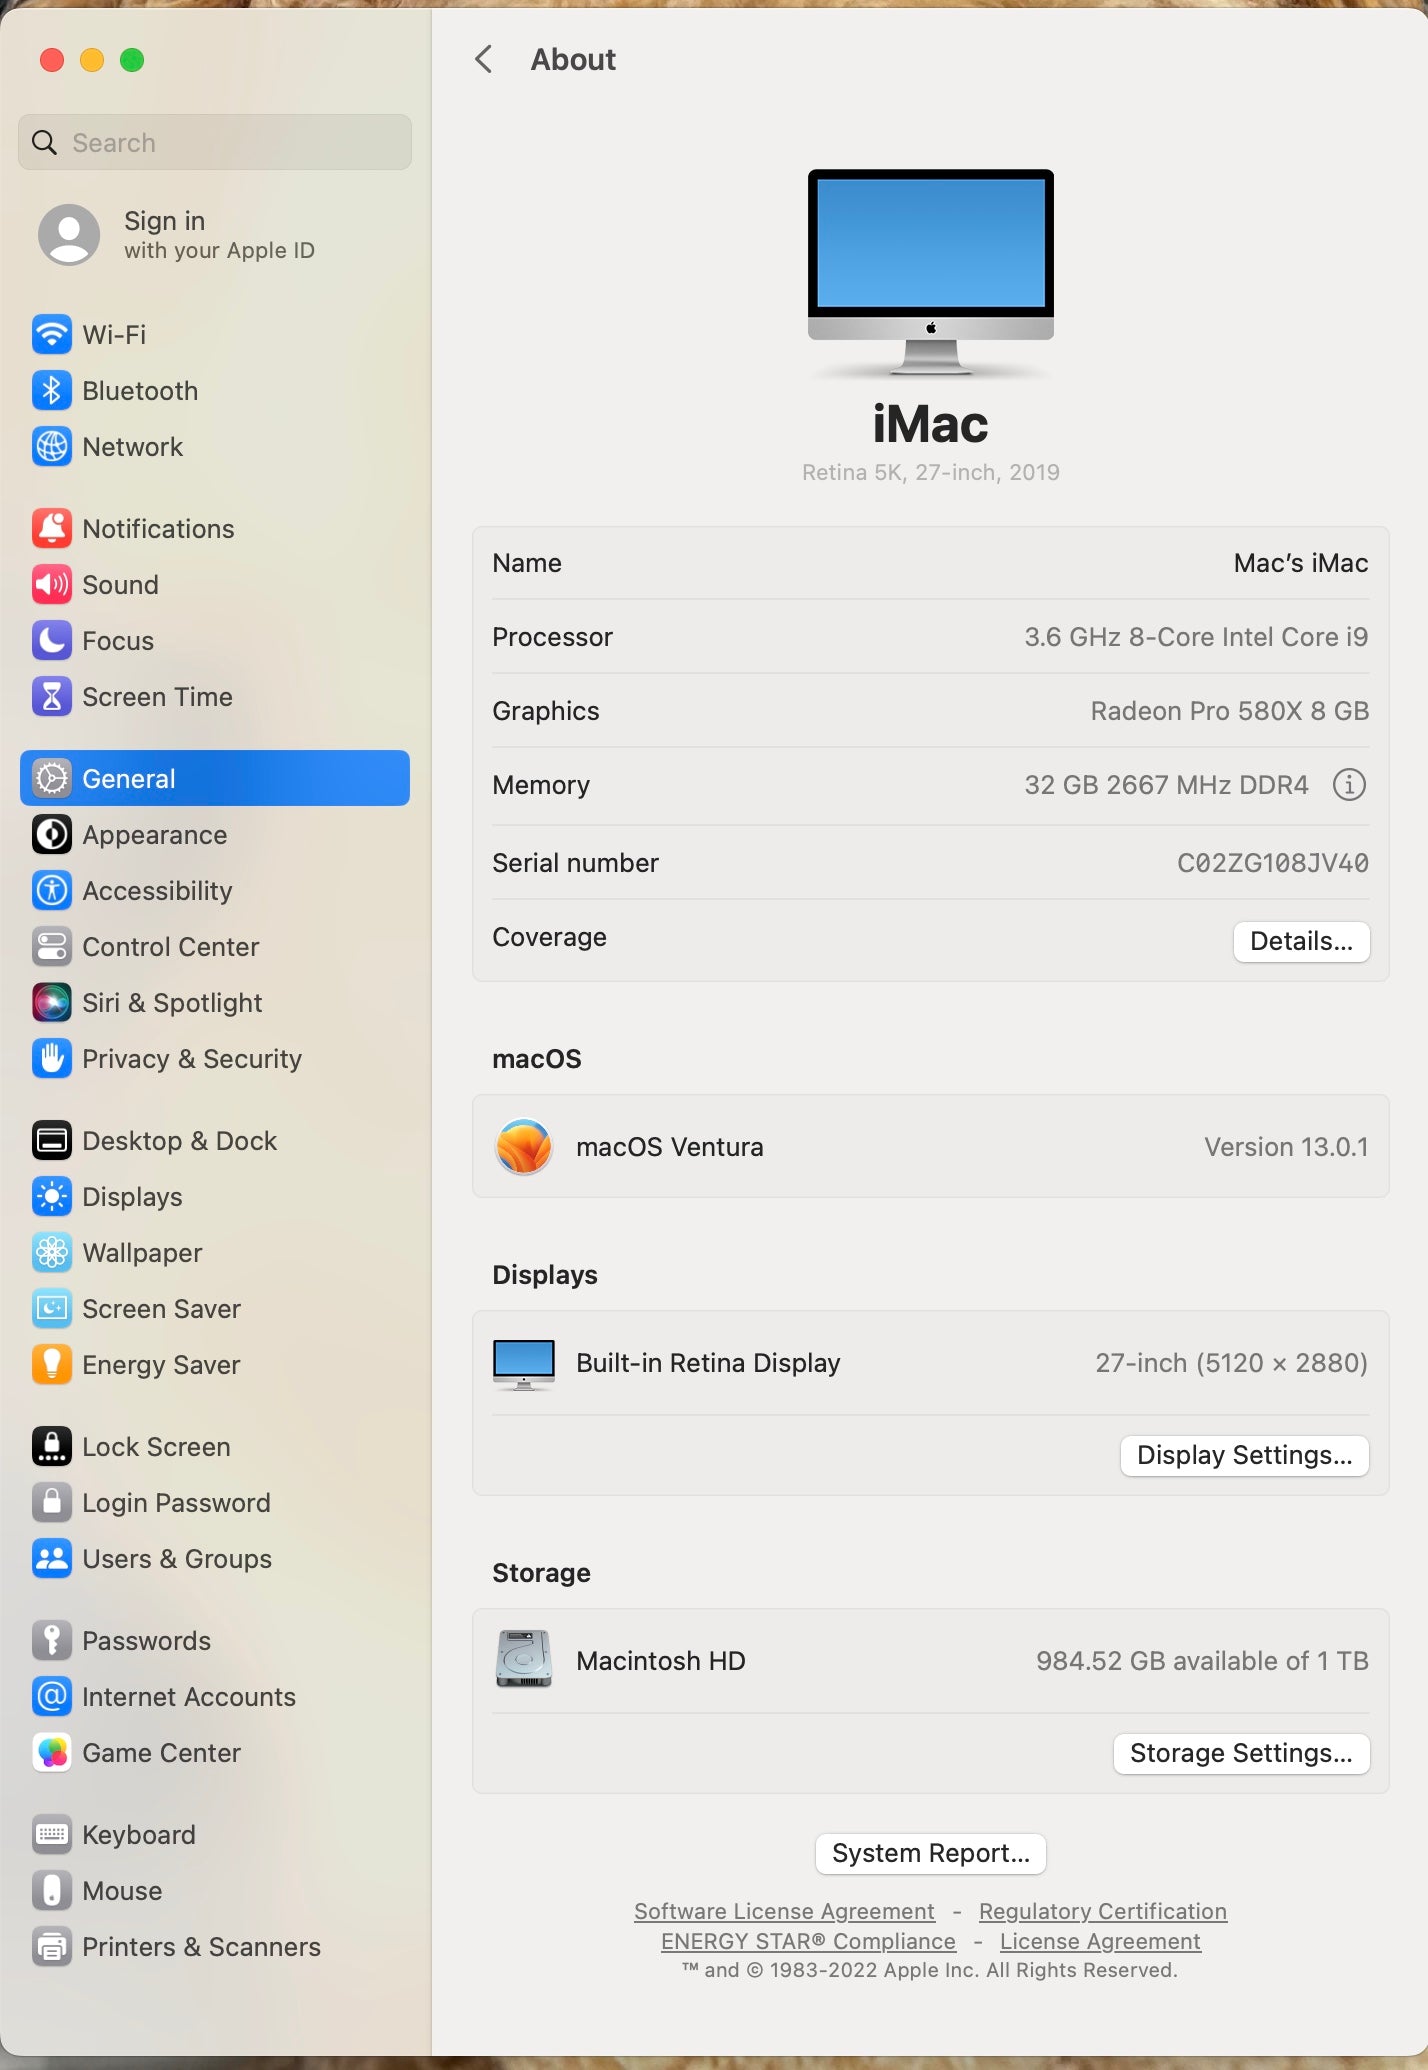
Task: Click the macOS Ventura logo icon
Action: point(524,1147)
